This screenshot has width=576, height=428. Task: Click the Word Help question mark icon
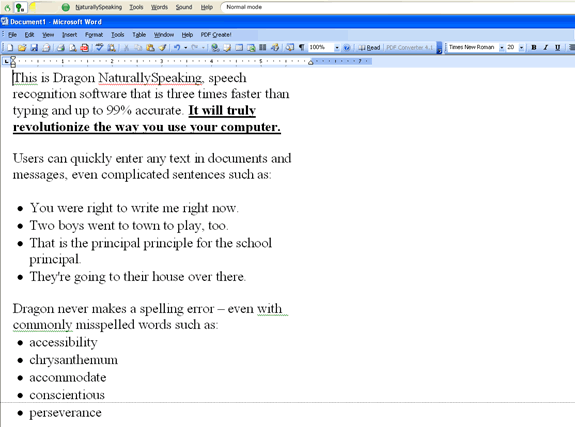coord(346,47)
